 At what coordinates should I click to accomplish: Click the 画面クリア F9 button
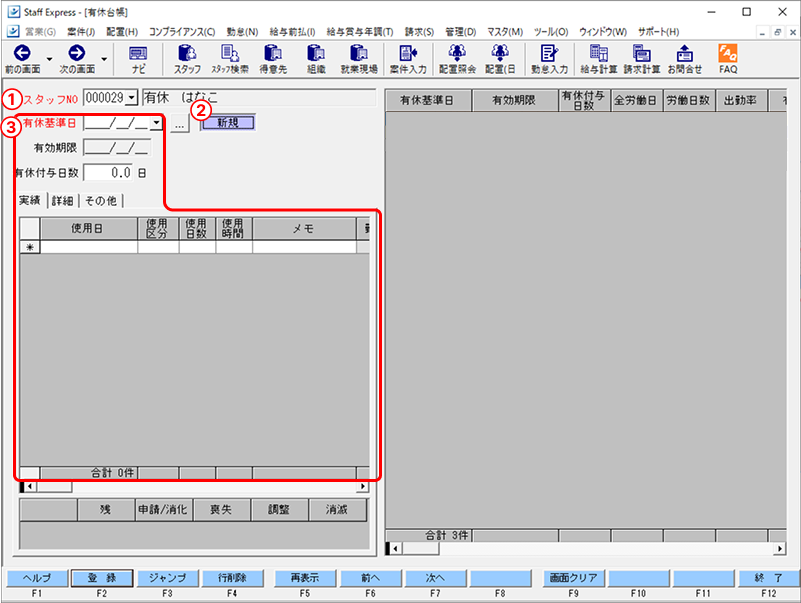click(x=573, y=578)
